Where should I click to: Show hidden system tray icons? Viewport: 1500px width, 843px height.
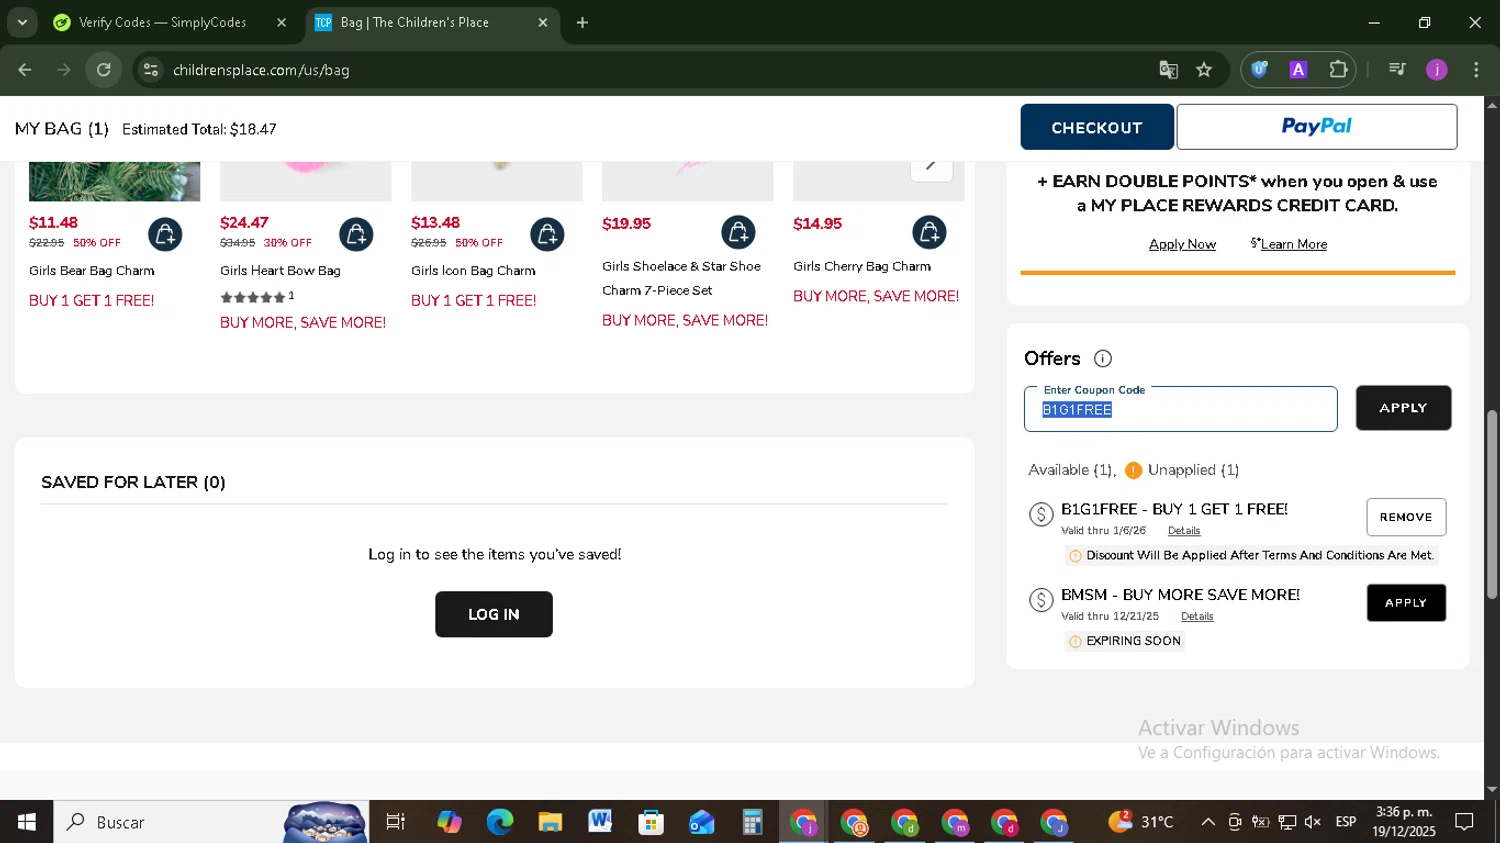[1208, 822]
